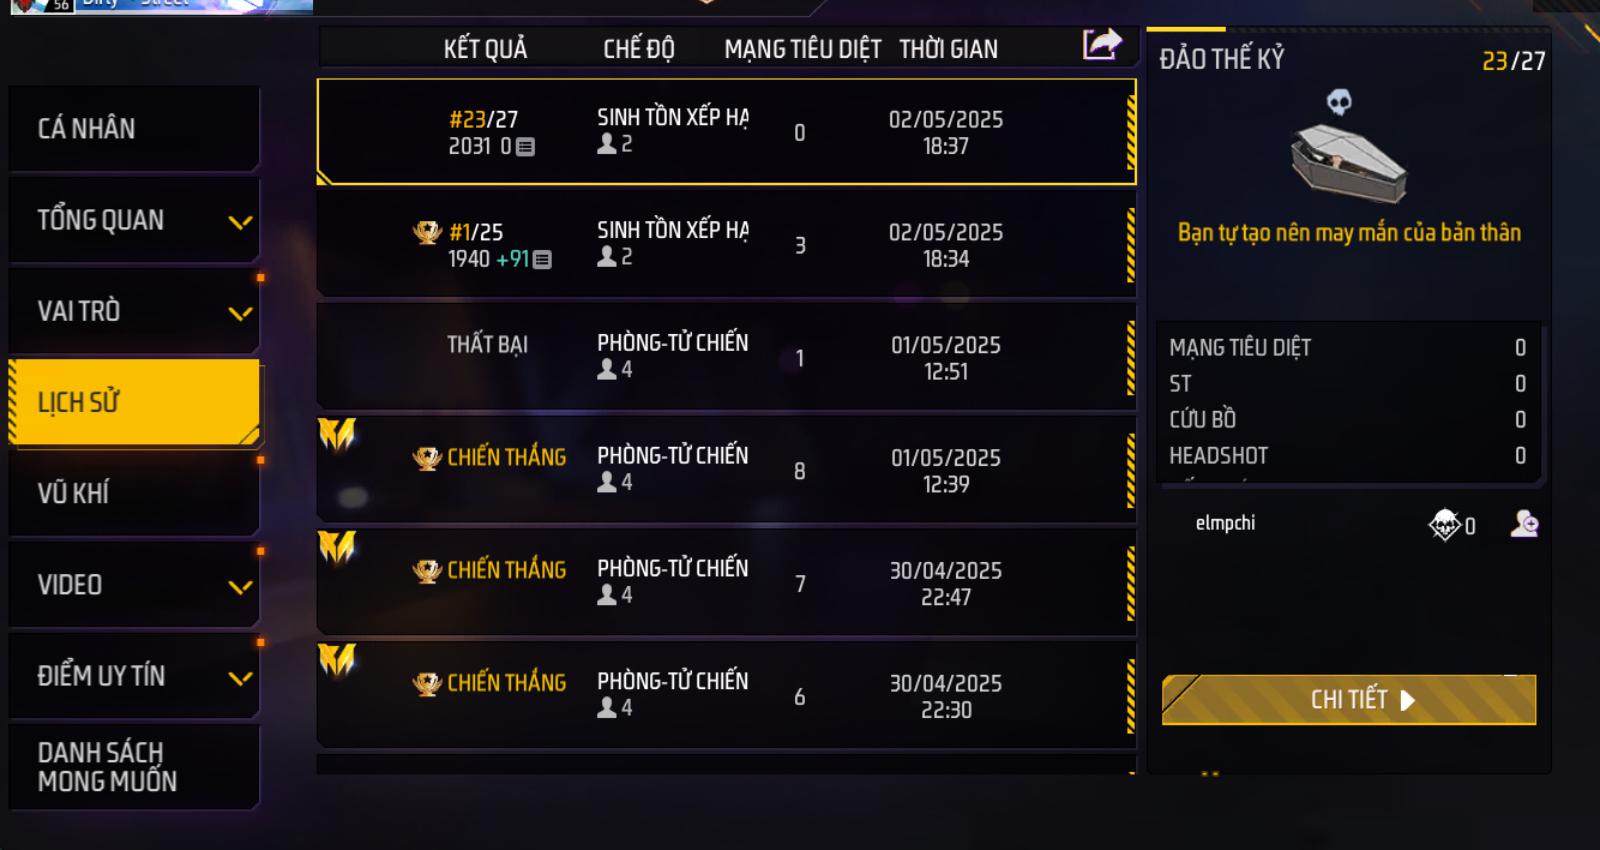Expand the Vai Trò menu chevron
Viewport: 1600px width, 850px height.
pyautogui.click(x=240, y=313)
